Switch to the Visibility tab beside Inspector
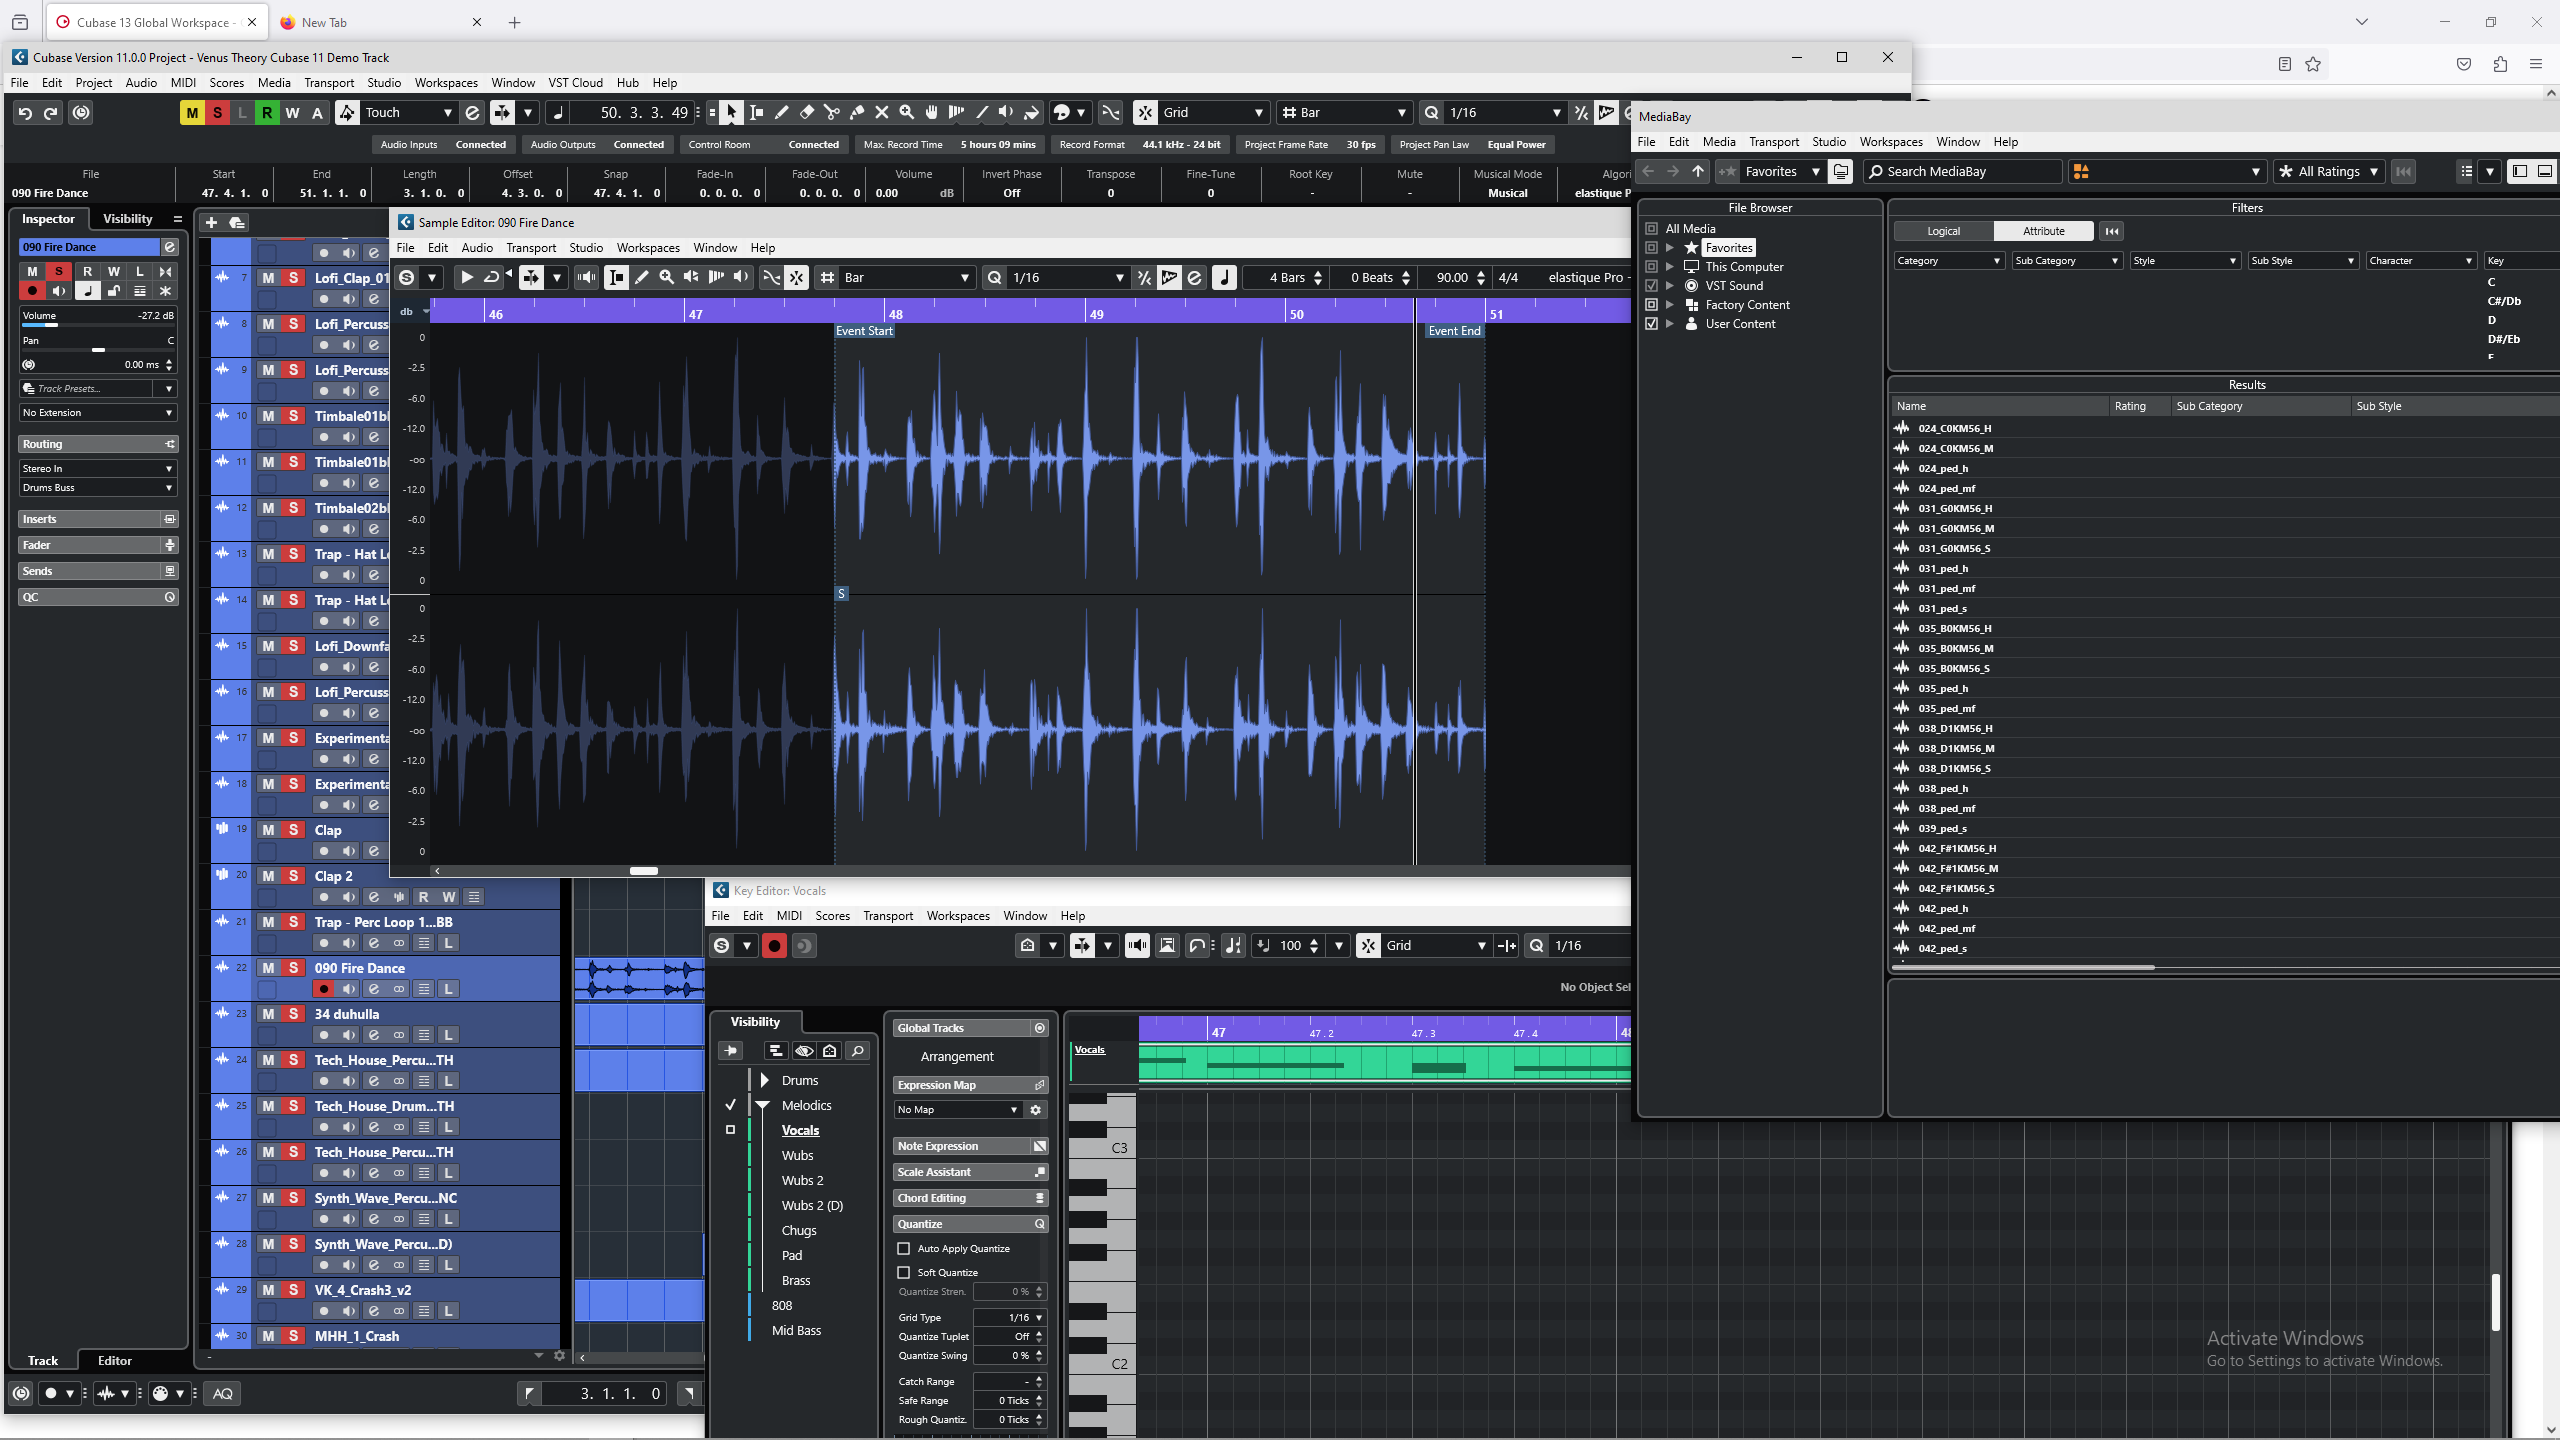The width and height of the screenshot is (2560, 1440). pyautogui.click(x=128, y=219)
